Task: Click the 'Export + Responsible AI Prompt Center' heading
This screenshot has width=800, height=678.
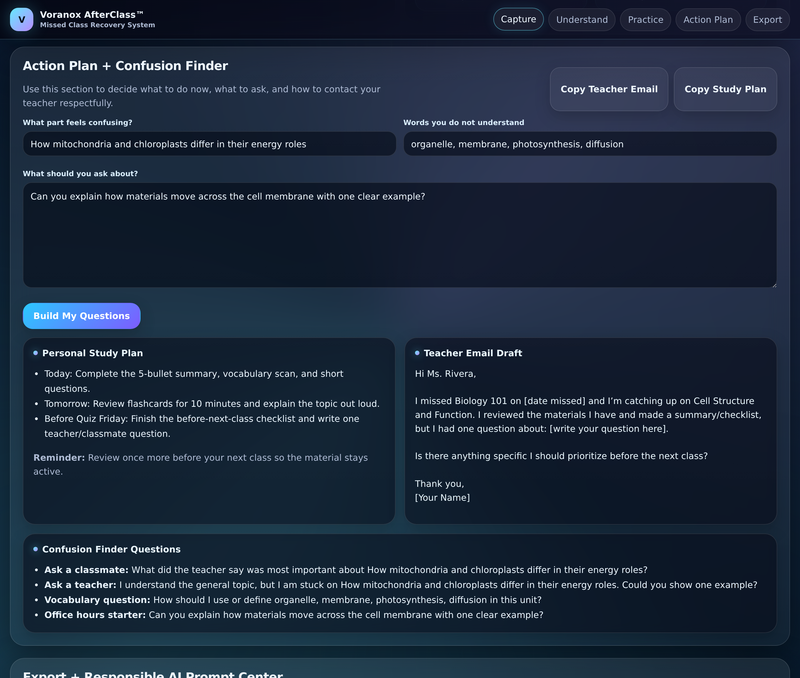Action: [x=153, y=674]
